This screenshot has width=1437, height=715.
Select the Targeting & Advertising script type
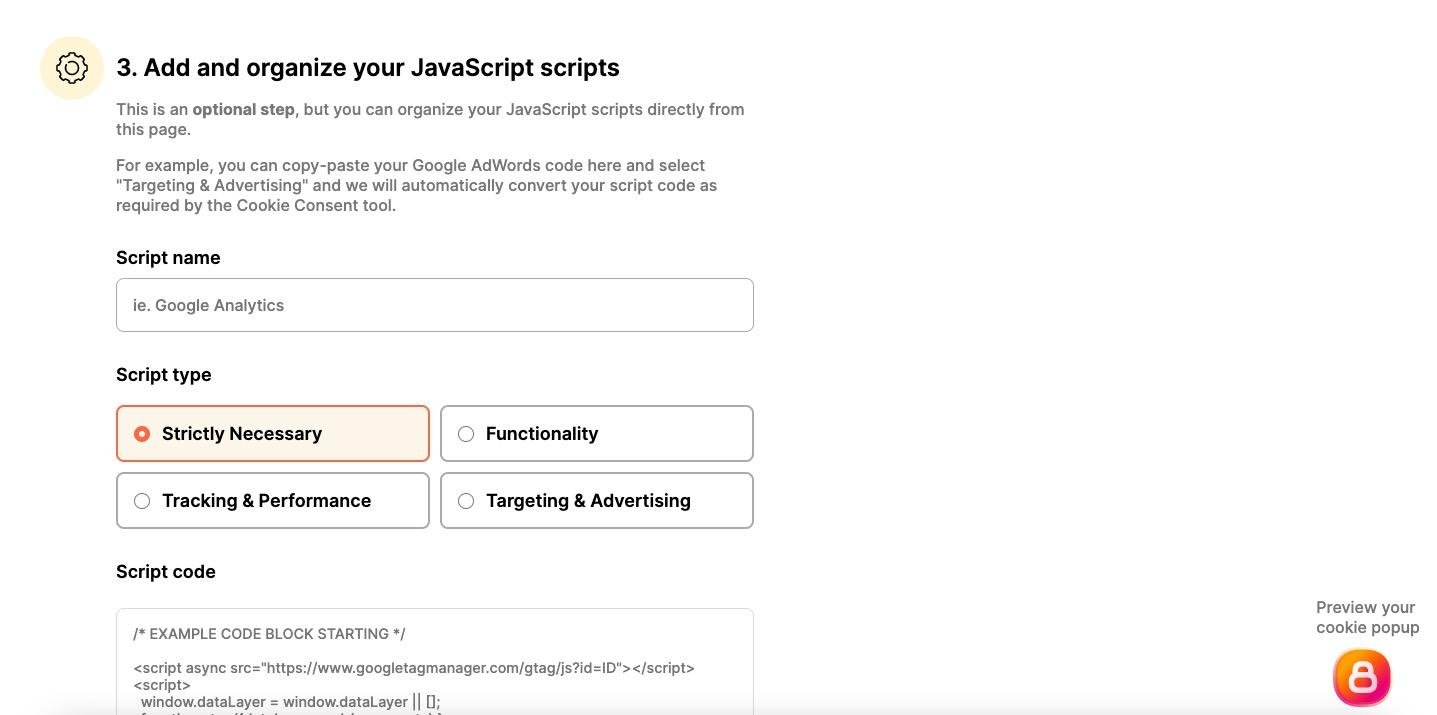[x=596, y=501]
